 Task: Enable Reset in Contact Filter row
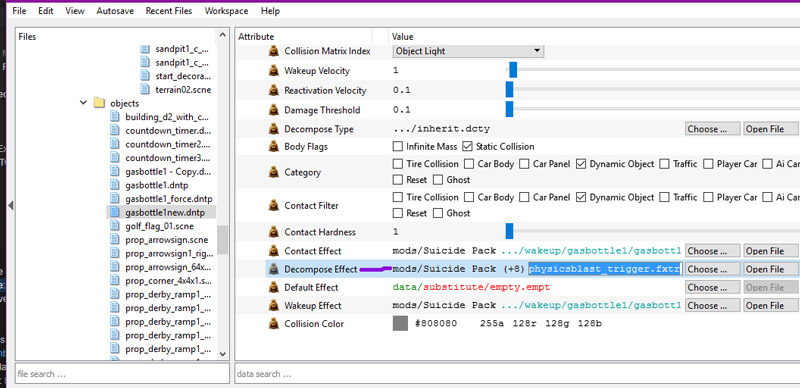397,213
